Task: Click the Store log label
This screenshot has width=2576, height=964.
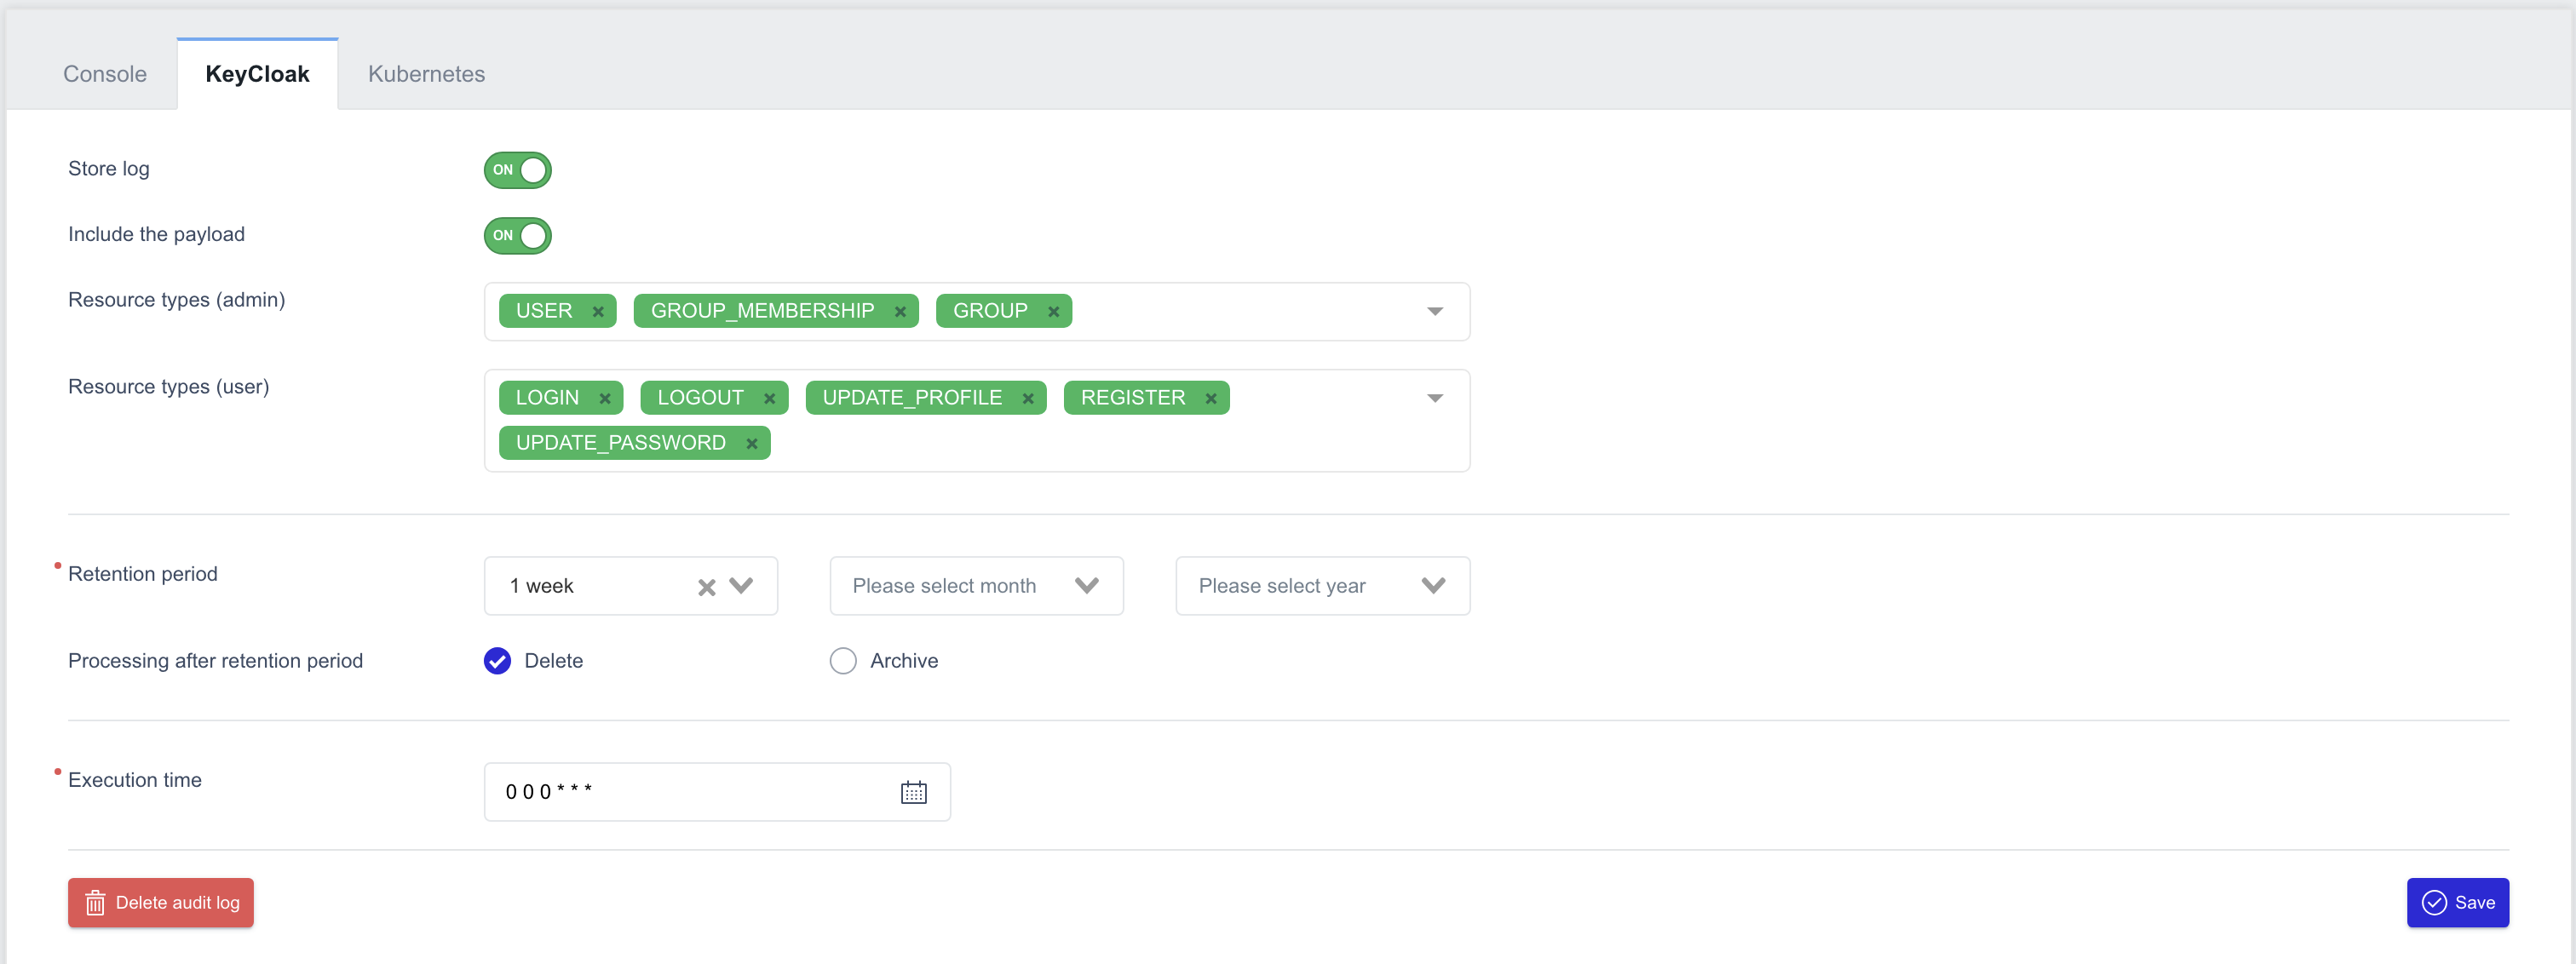Action: 109,169
